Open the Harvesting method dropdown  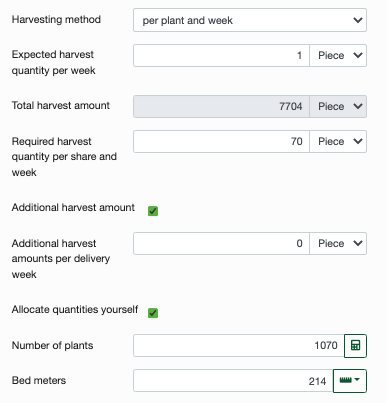pyautogui.click(x=250, y=20)
